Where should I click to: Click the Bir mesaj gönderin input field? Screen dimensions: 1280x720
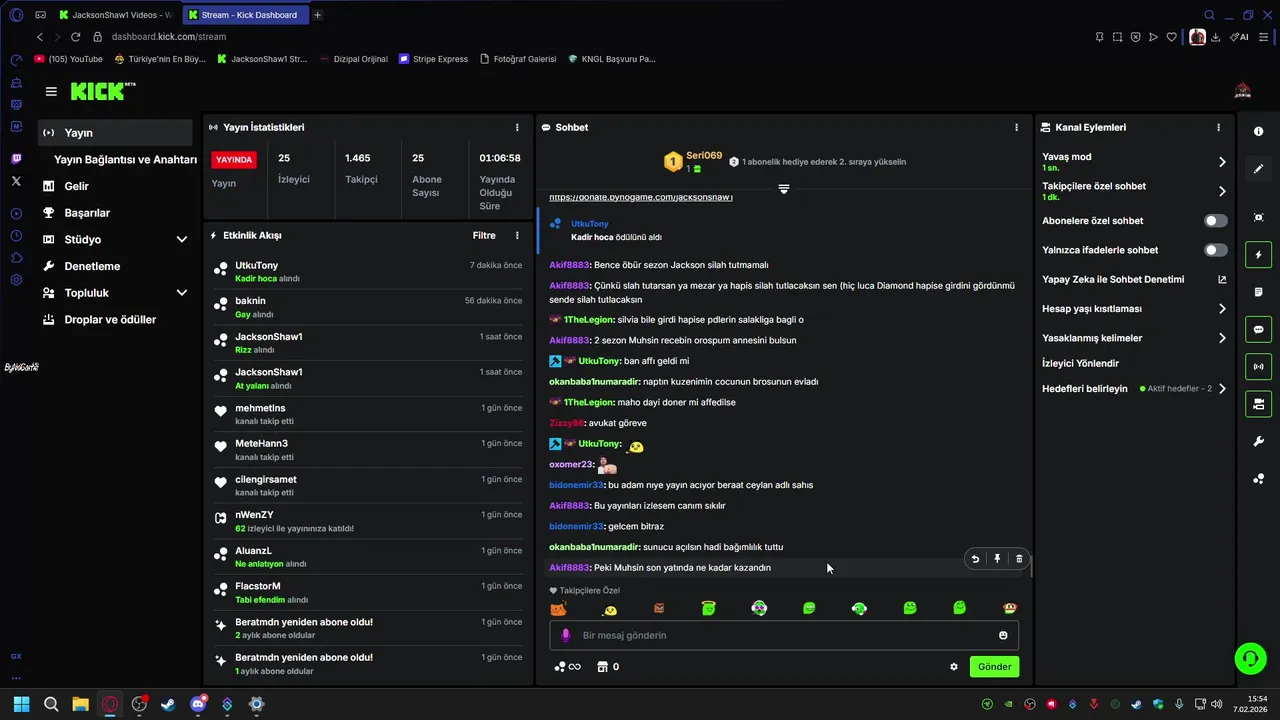pyautogui.click(x=784, y=635)
